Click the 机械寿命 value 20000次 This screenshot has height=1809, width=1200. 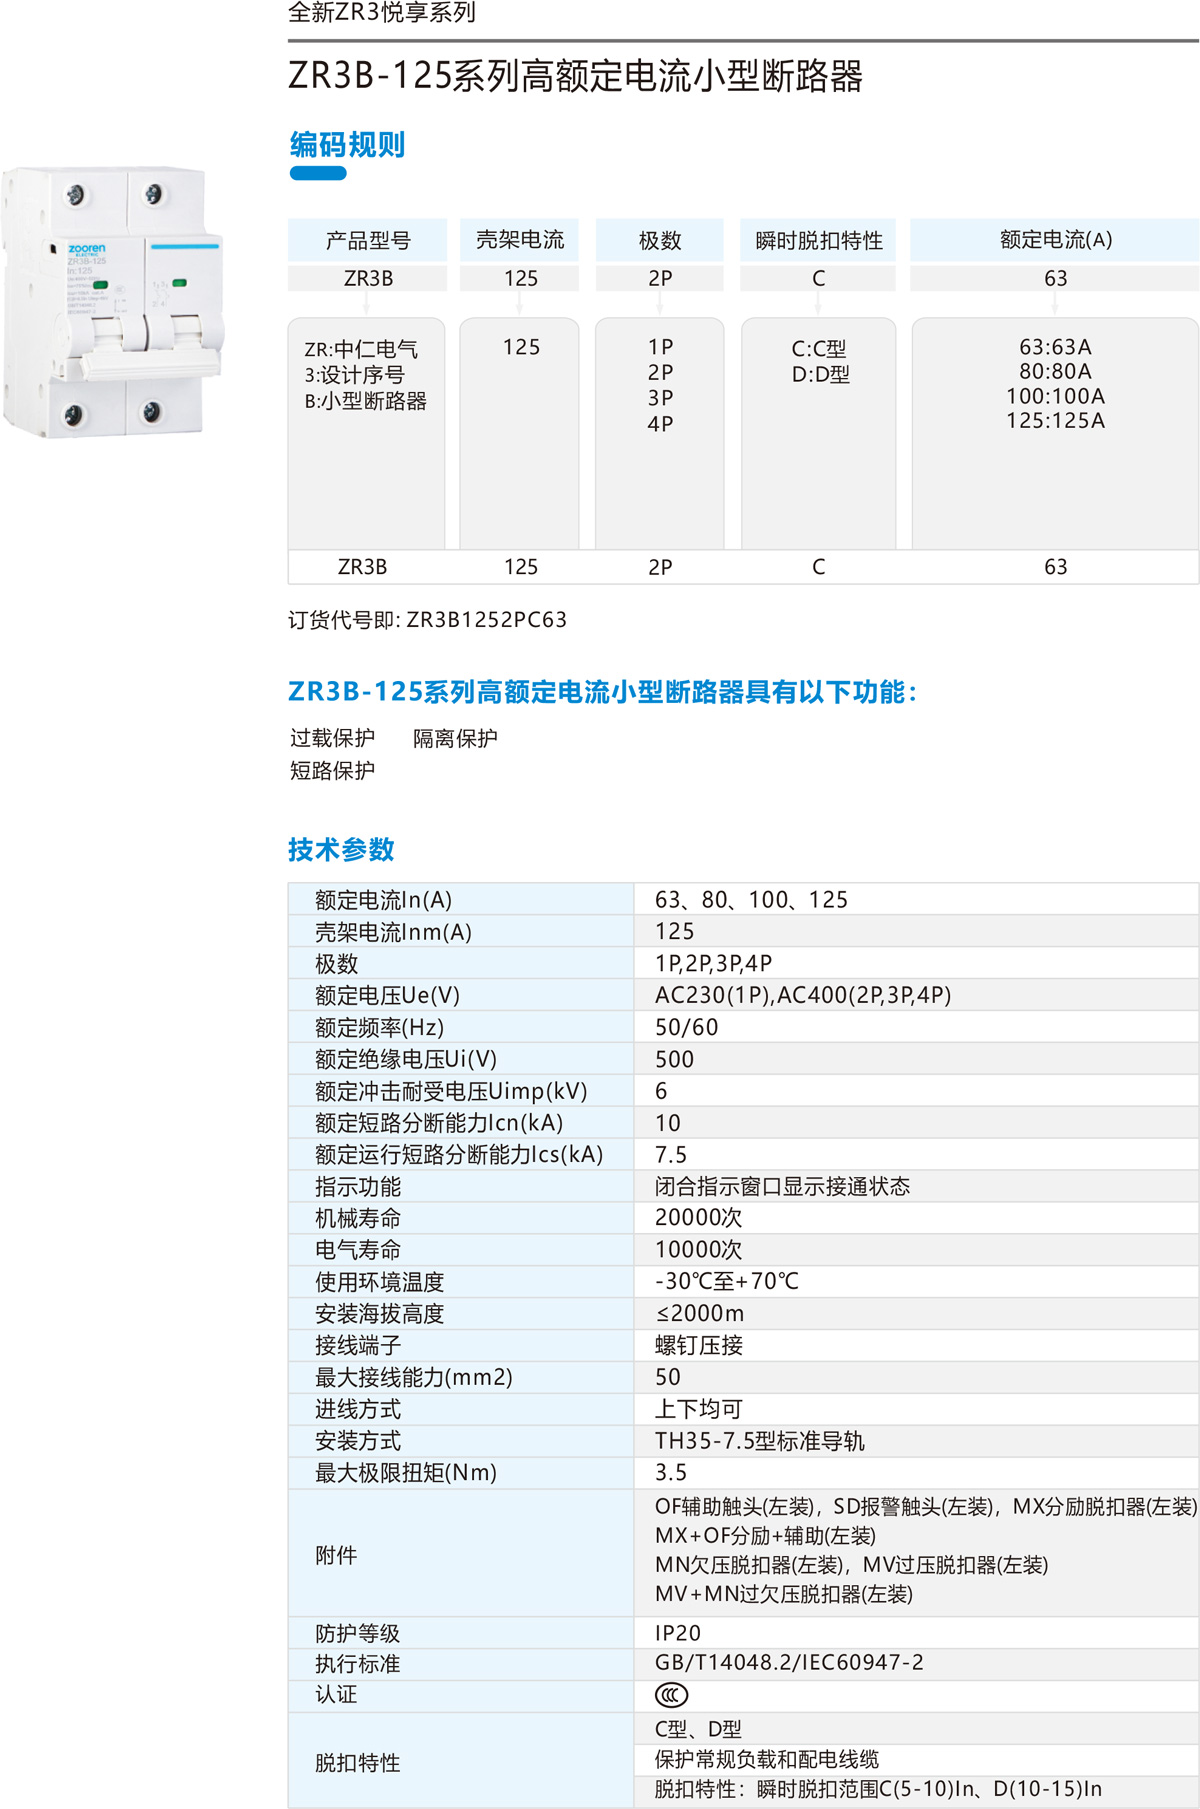[698, 1218]
